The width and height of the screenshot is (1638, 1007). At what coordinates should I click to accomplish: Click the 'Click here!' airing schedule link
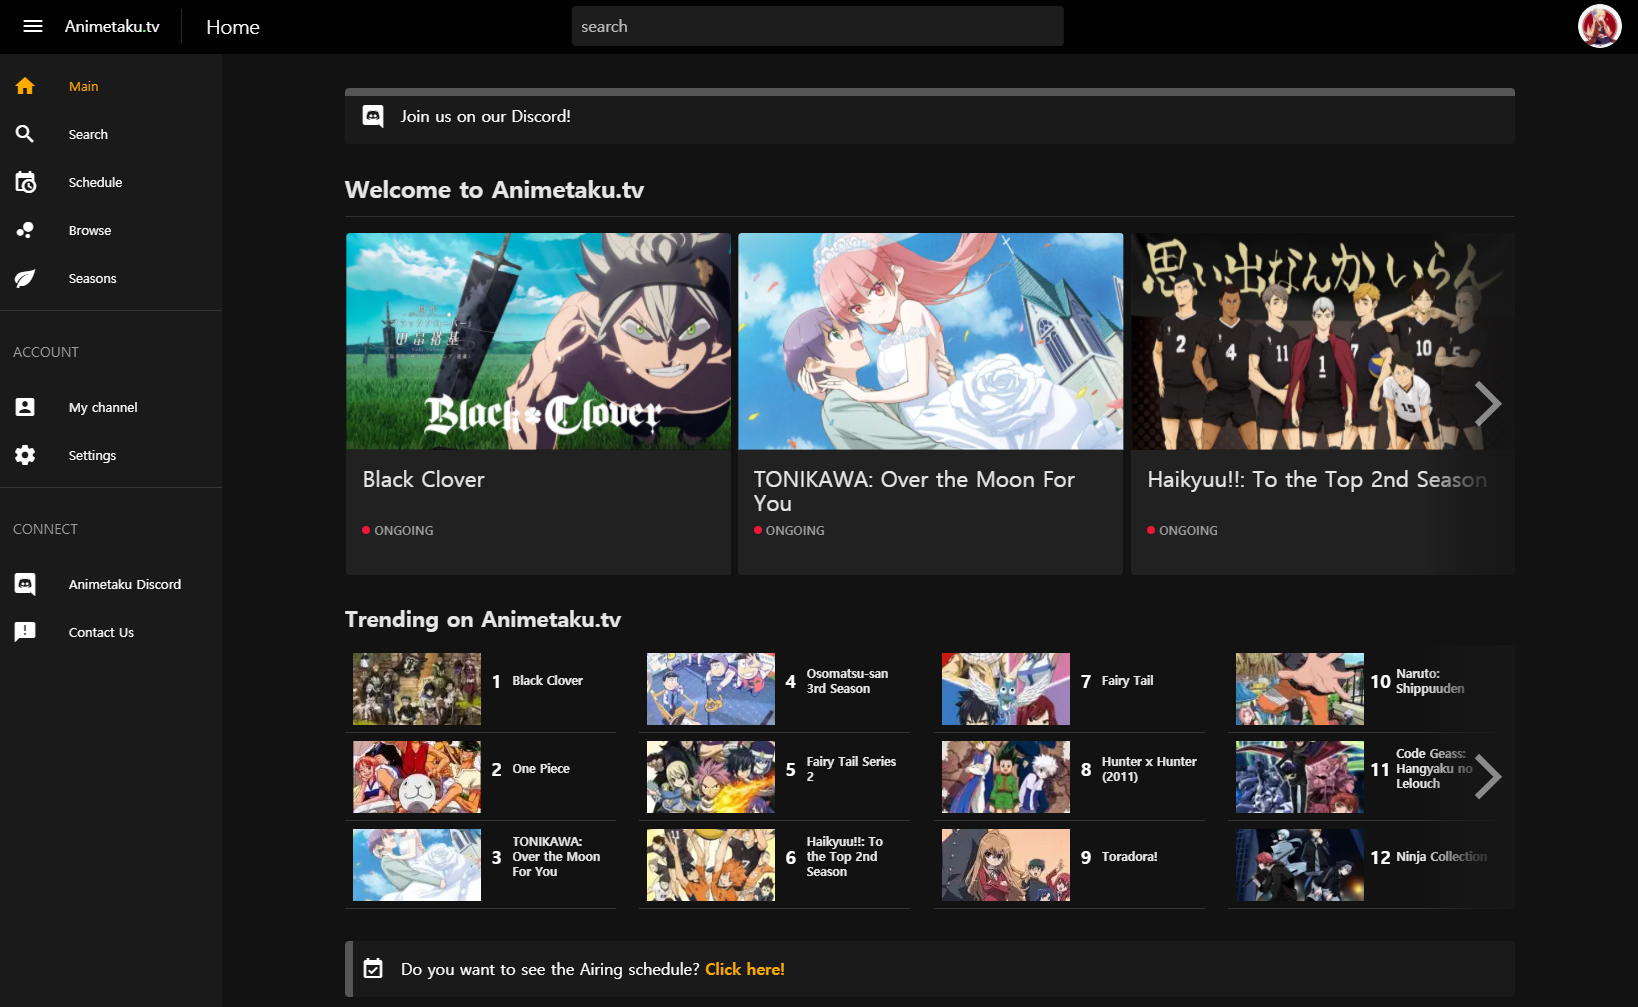744,969
